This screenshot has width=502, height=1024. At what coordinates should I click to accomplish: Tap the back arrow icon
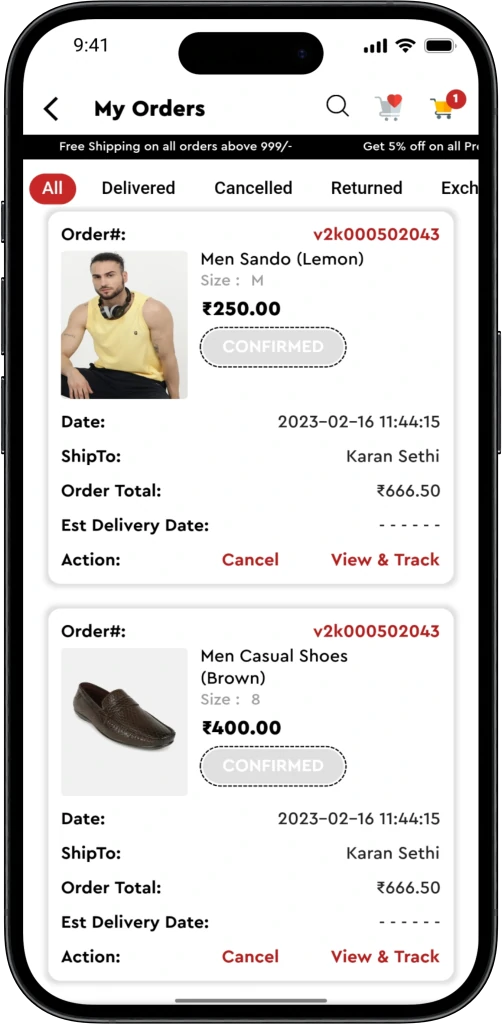click(51, 108)
